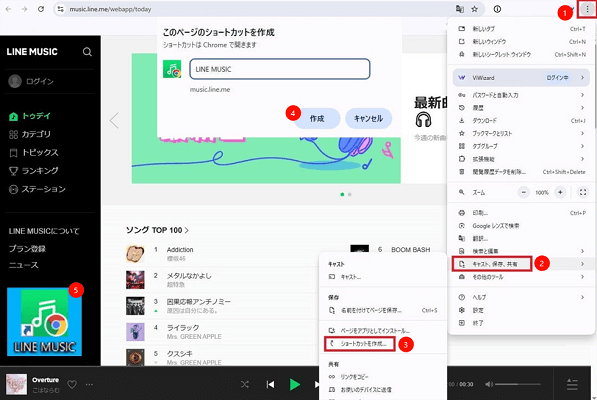Select 新しいウィンドウ menu item
Screen dimensions: 597x400
(521, 42)
